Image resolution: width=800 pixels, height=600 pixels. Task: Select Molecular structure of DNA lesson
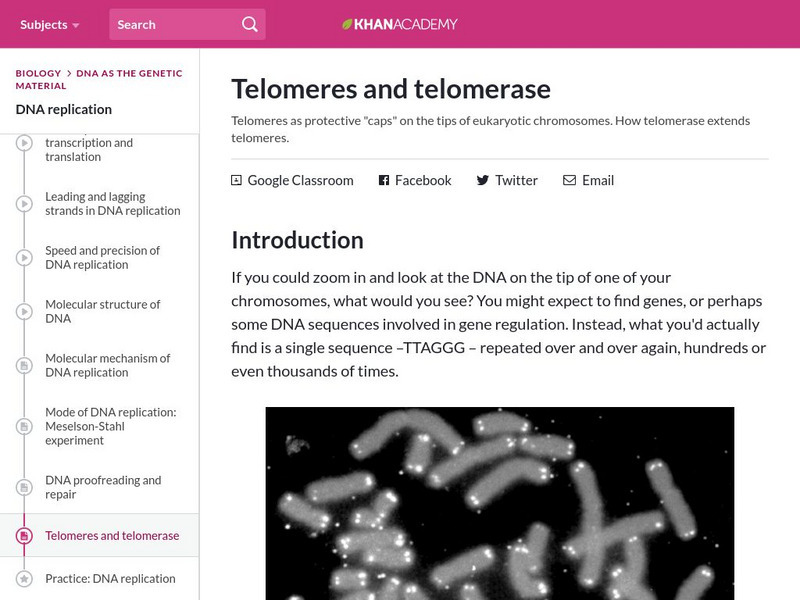[x=102, y=312]
